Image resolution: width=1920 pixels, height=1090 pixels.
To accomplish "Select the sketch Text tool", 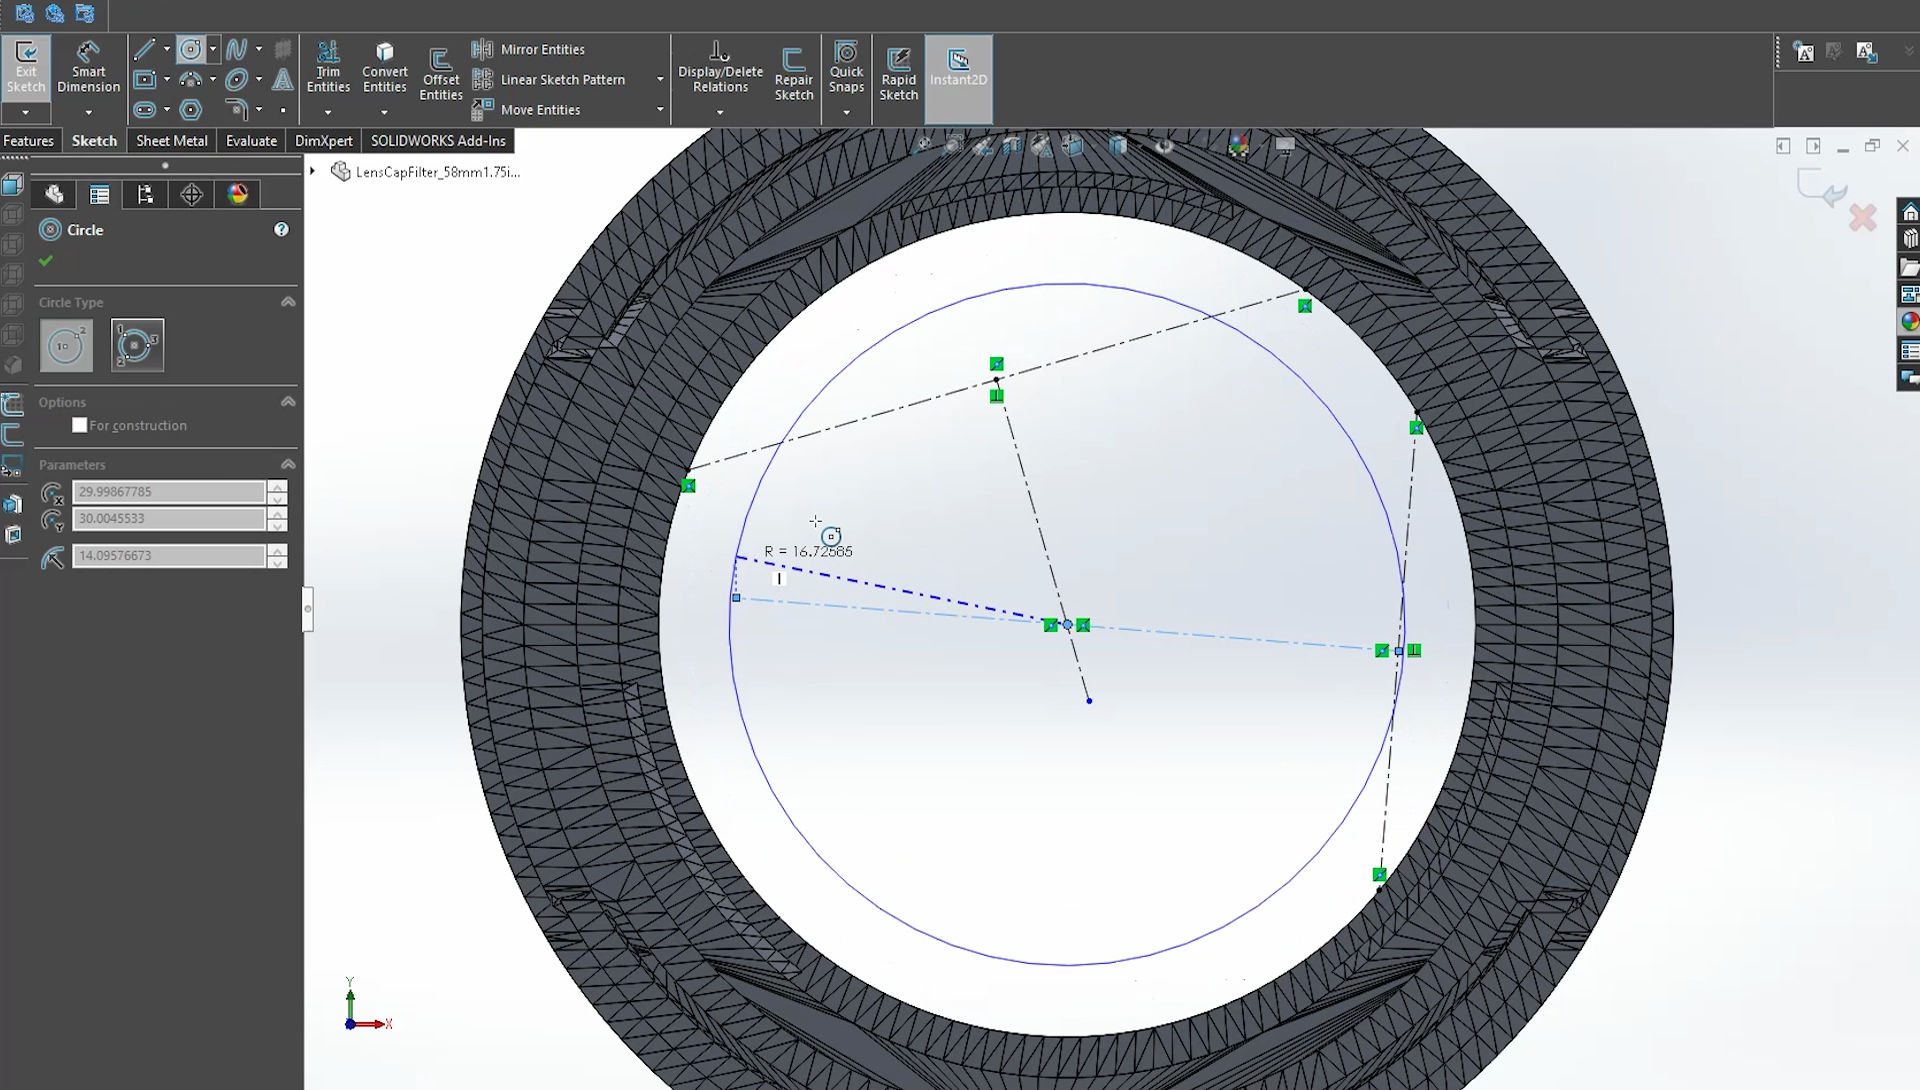I will [283, 79].
